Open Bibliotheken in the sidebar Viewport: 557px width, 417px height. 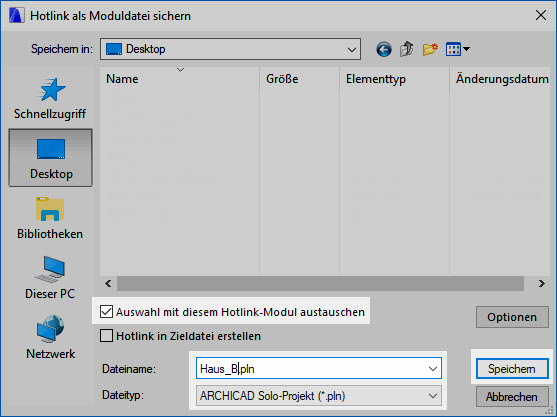pos(50,218)
